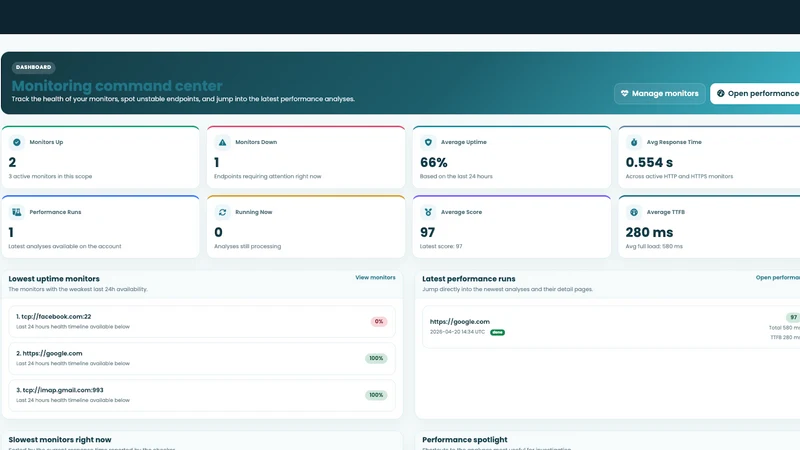Click the DASHBOARD badge
The image size is (800, 450).
pos(34,67)
